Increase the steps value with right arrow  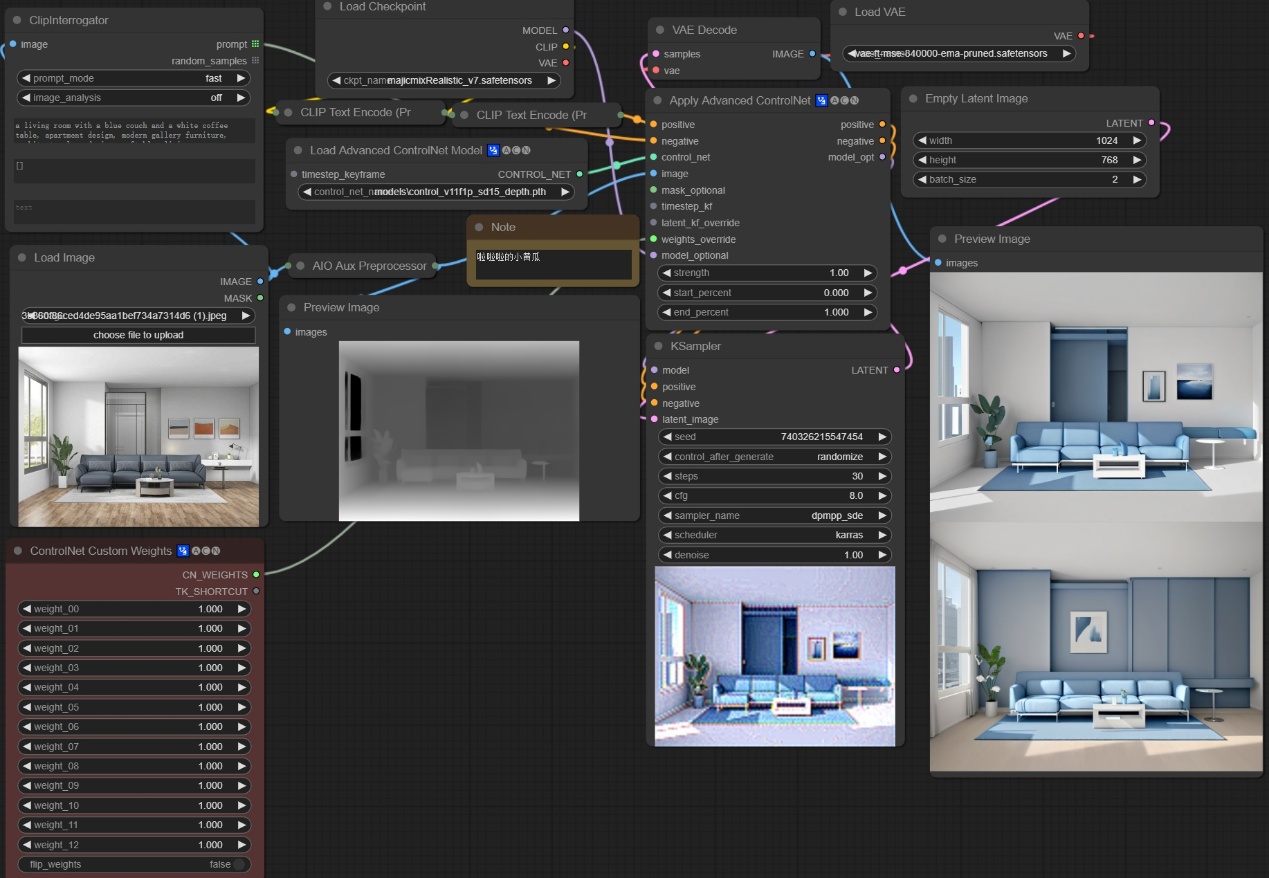pyautogui.click(x=882, y=476)
